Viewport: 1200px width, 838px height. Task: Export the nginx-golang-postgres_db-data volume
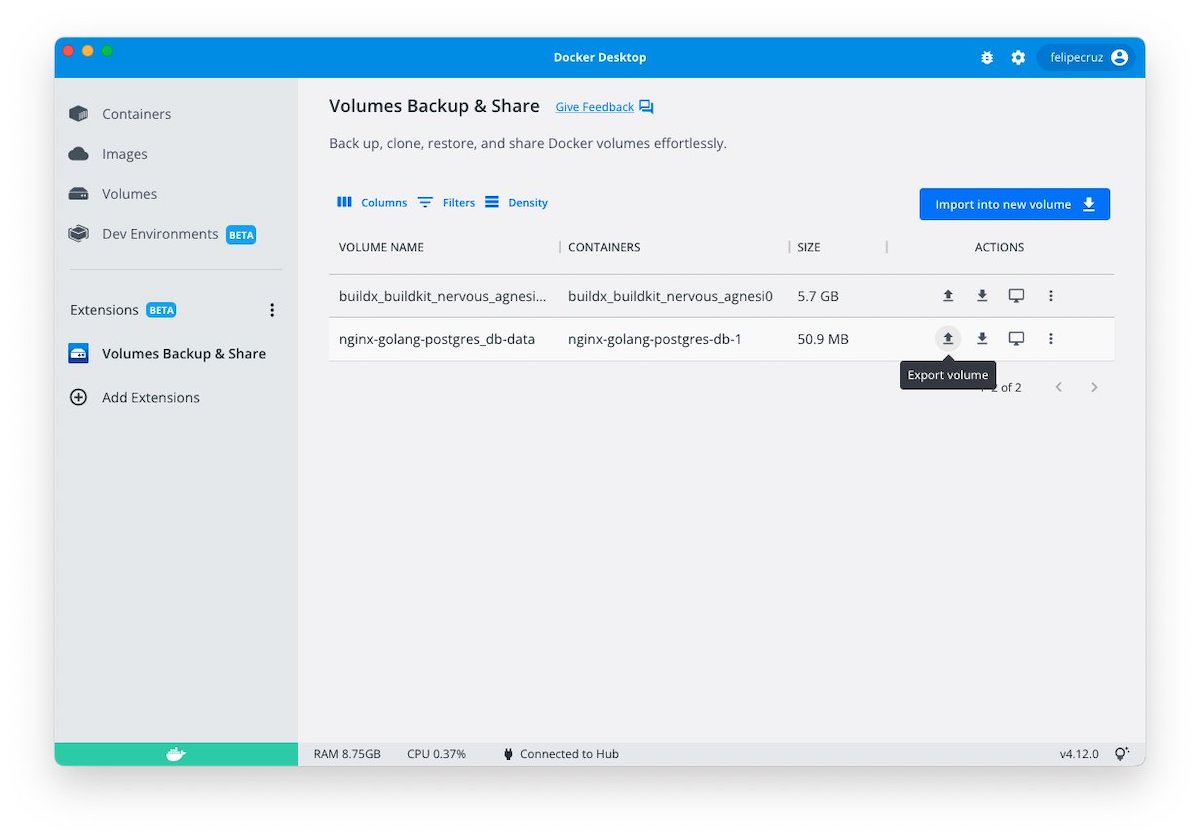[x=947, y=338]
